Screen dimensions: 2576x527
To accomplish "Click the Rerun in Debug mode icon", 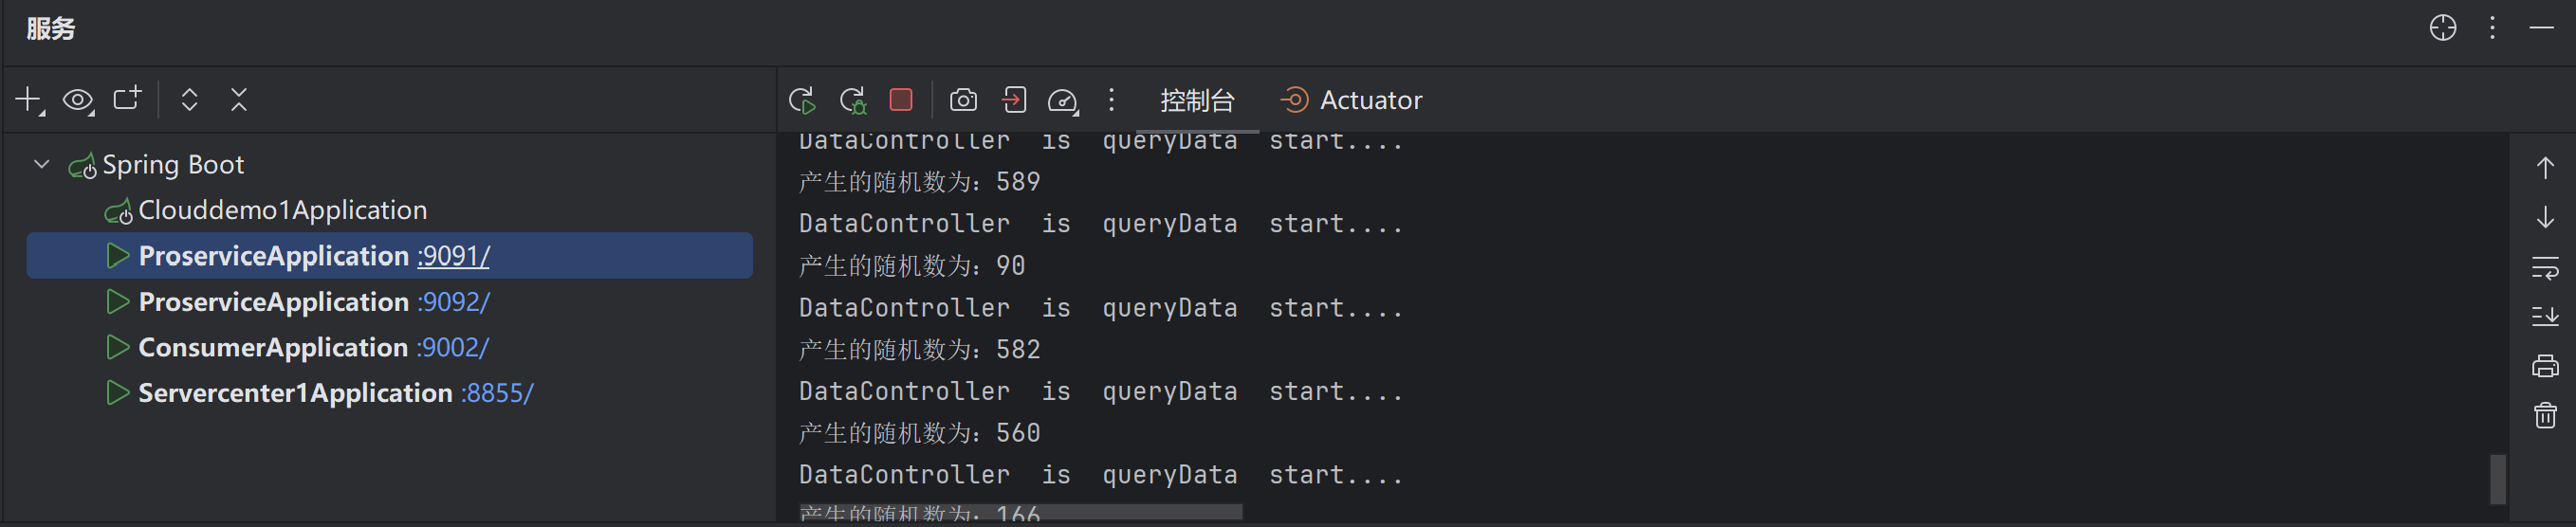I will pyautogui.click(x=852, y=100).
